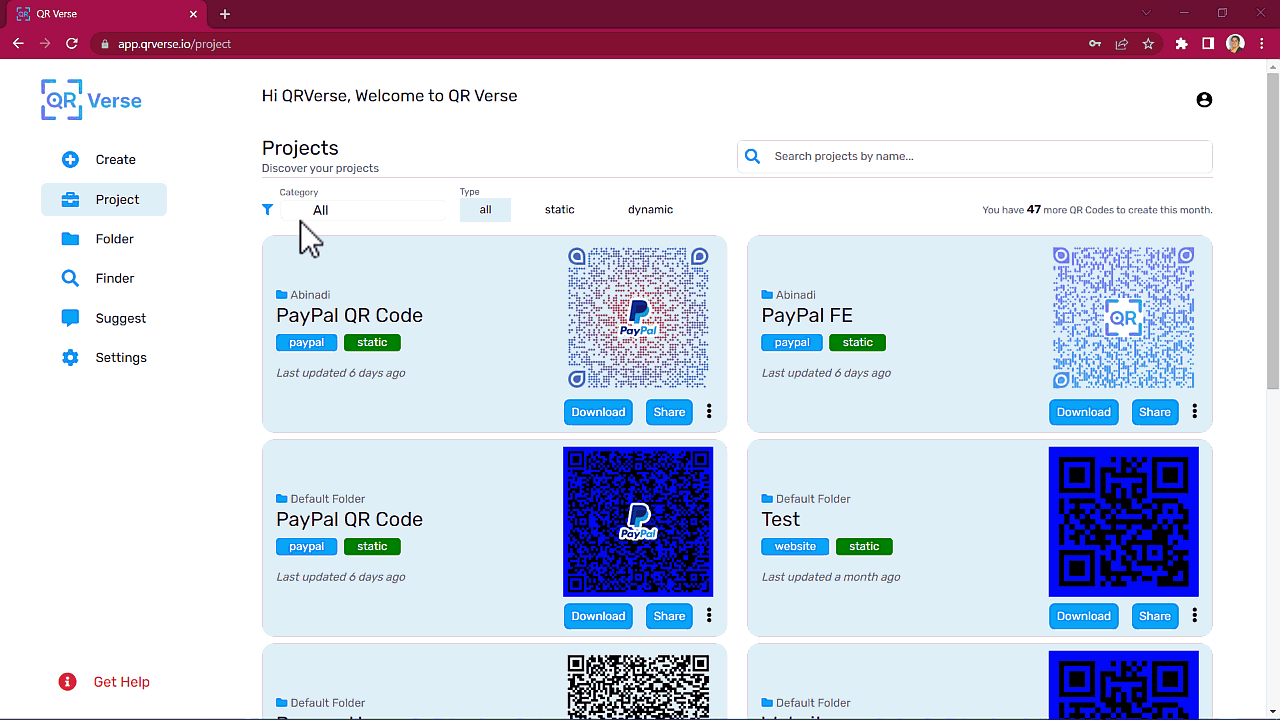Click the Default Folder PayPal QR Code image

638,522
